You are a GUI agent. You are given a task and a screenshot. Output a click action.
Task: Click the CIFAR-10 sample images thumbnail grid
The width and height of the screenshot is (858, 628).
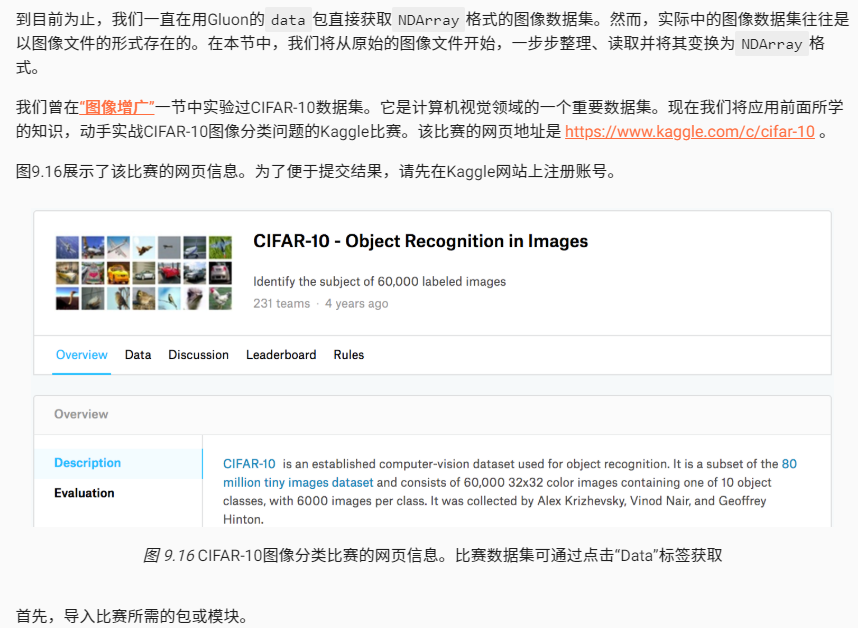click(x=143, y=272)
